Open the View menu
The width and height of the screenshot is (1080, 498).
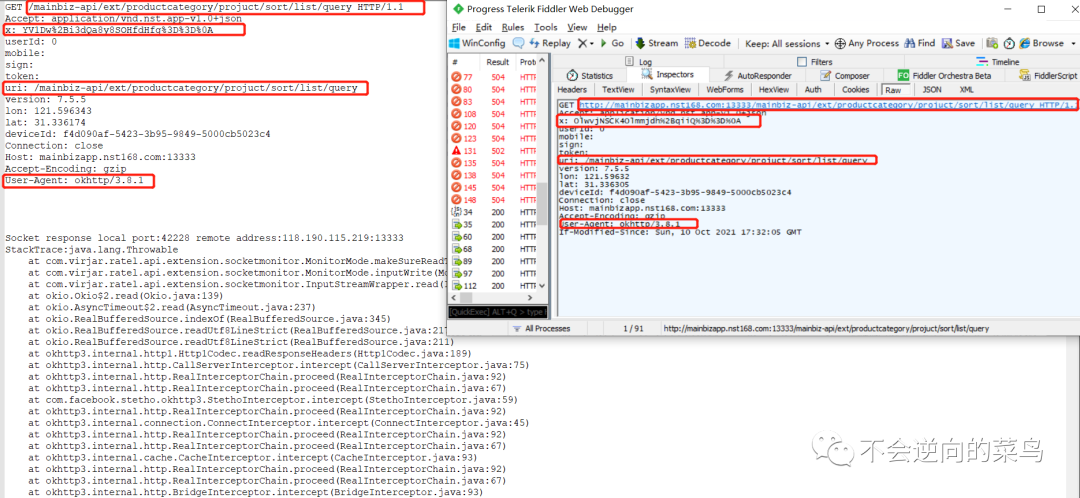[x=577, y=27]
